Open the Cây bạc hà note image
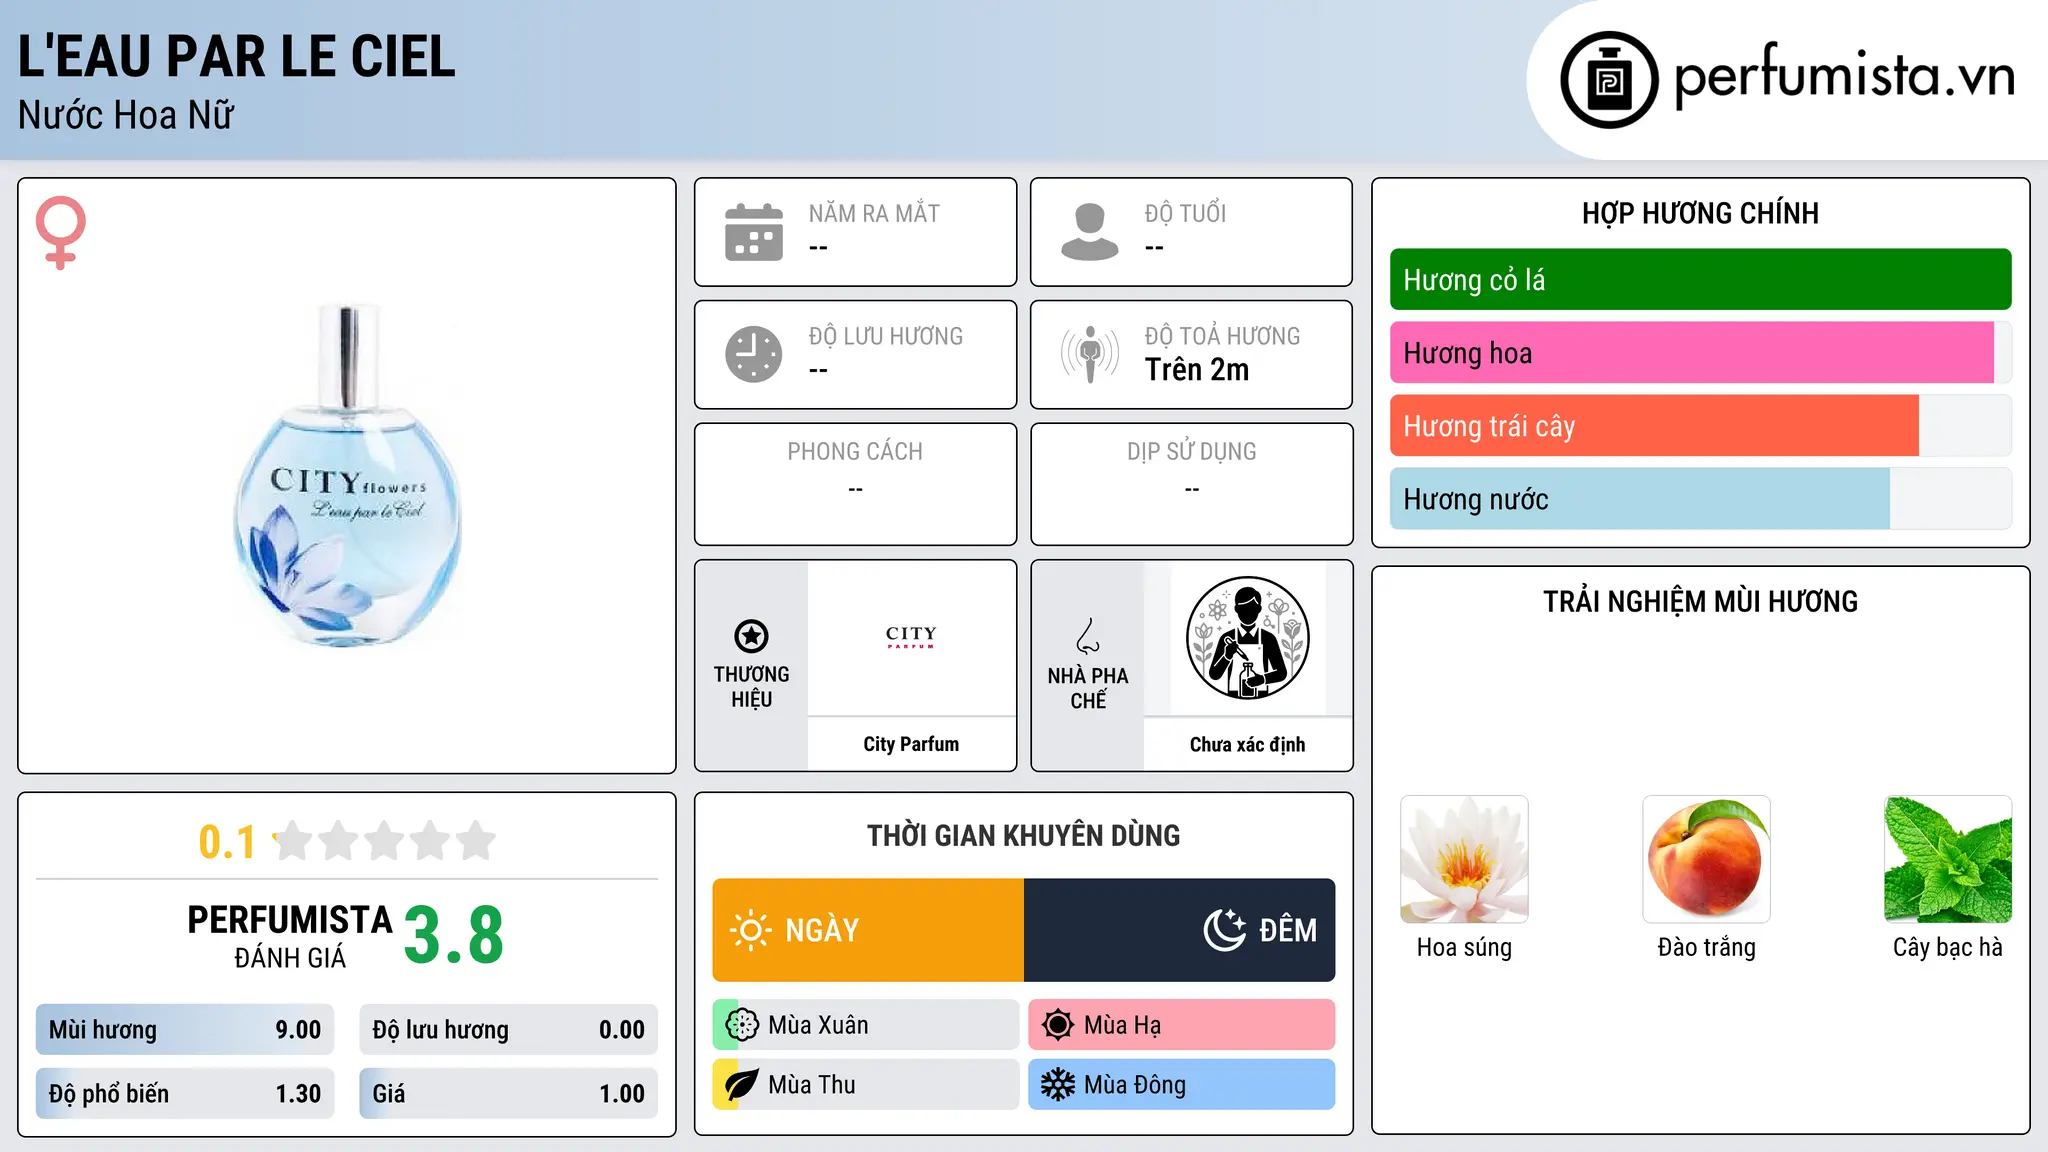 pyautogui.click(x=1948, y=859)
